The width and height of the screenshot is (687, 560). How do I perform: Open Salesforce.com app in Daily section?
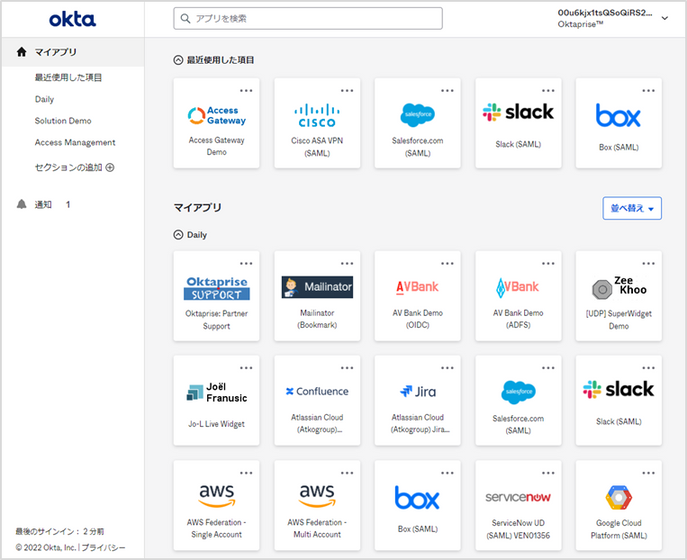tap(518, 401)
